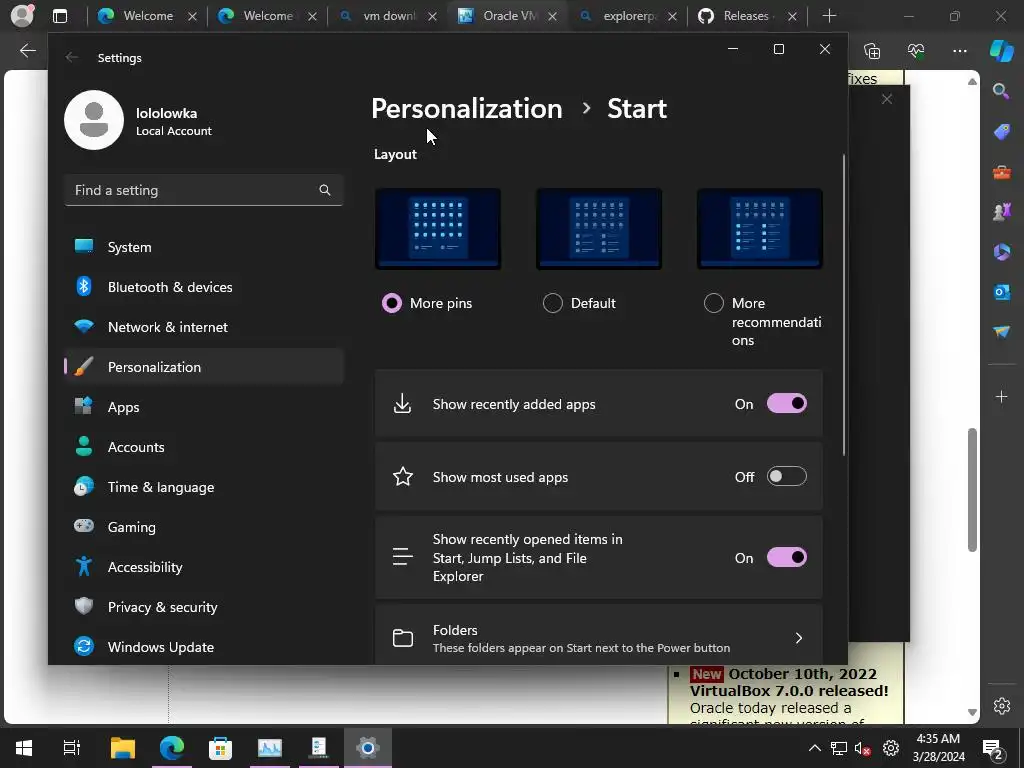Open Edge Settings and more ellipsis menu

coord(959,50)
